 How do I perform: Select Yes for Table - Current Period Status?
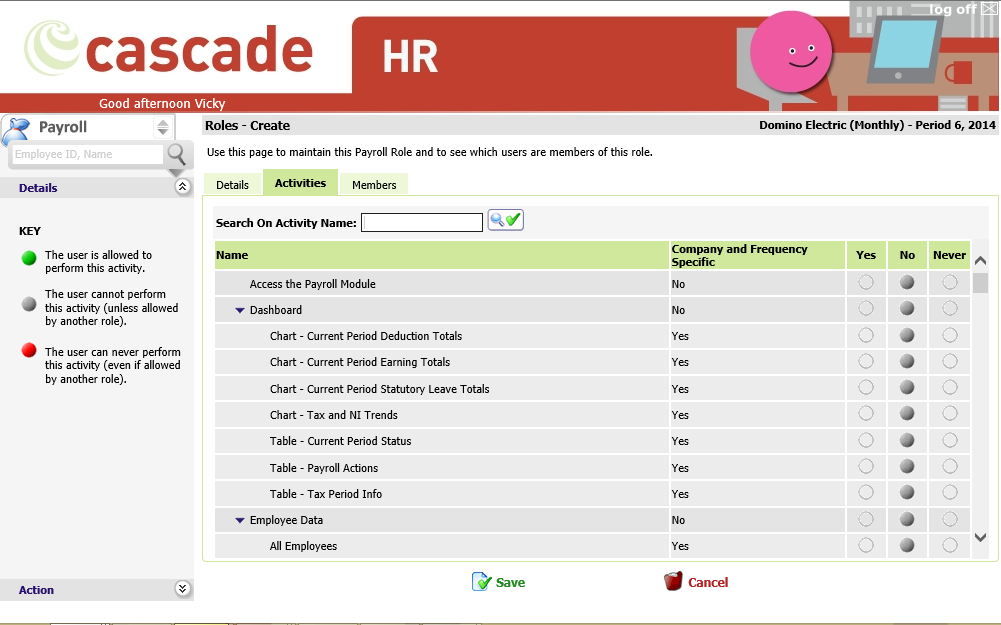(866, 441)
